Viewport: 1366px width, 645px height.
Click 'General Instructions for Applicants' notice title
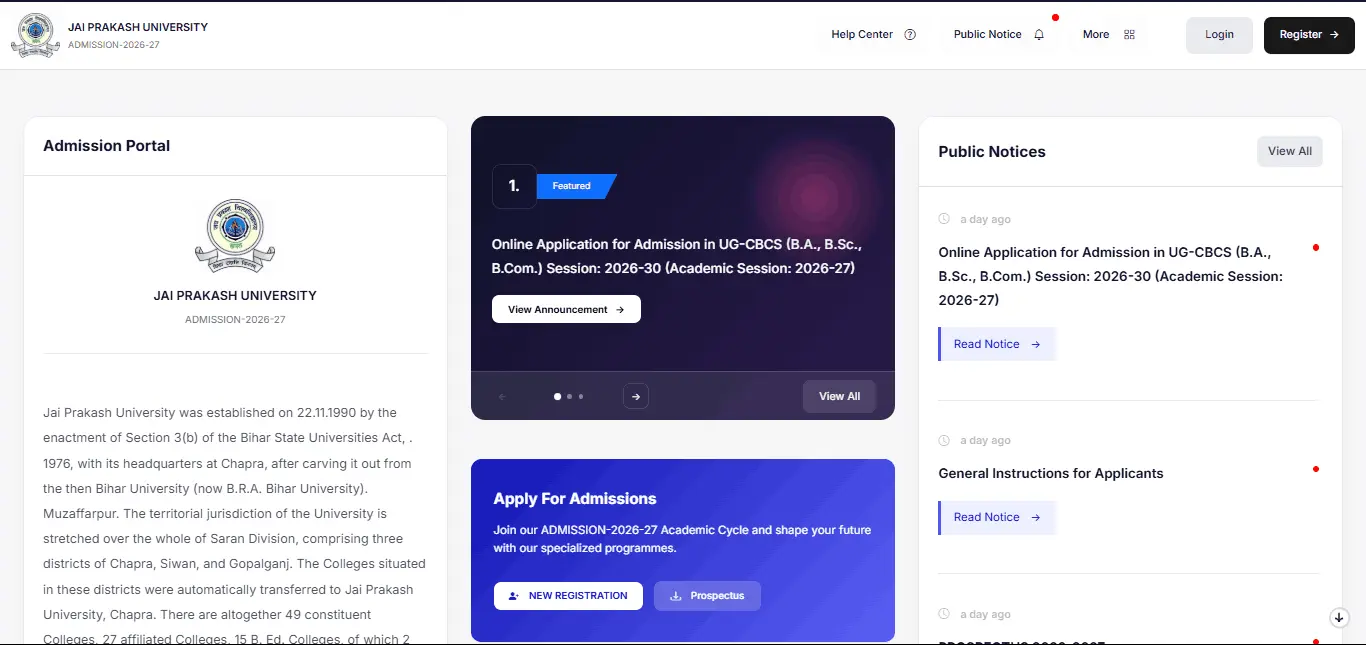point(1051,473)
